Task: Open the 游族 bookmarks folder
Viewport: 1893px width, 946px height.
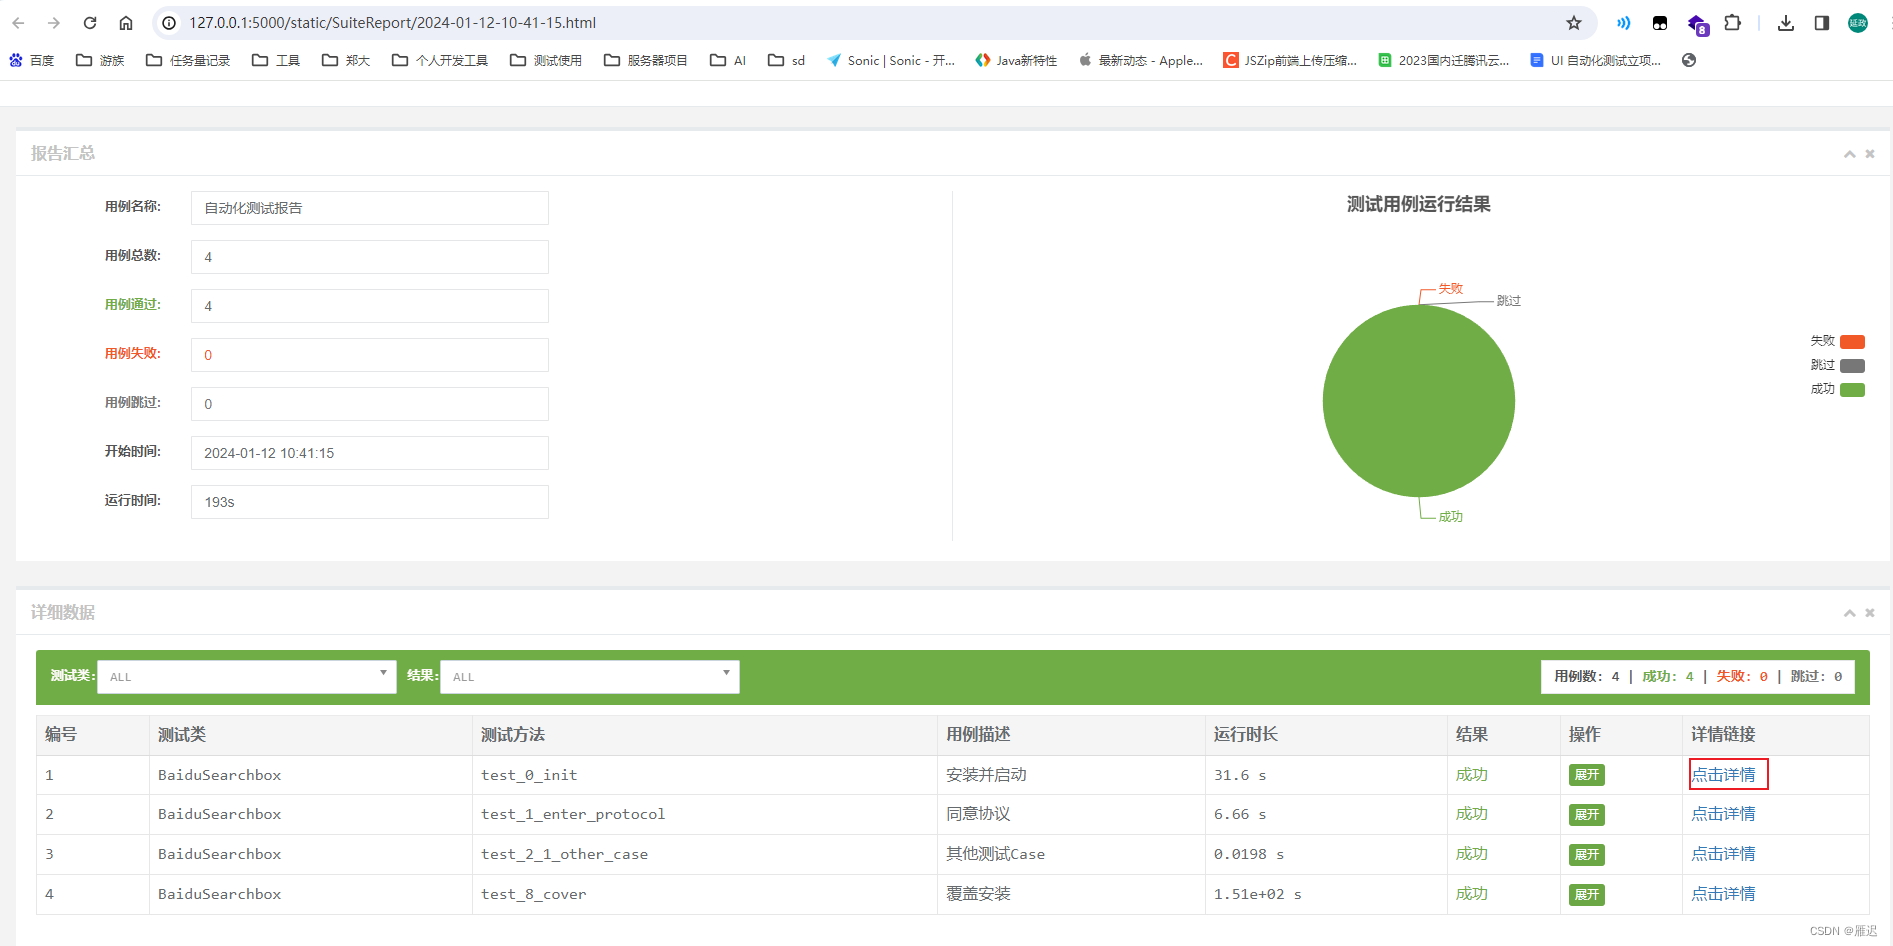Action: (x=100, y=61)
